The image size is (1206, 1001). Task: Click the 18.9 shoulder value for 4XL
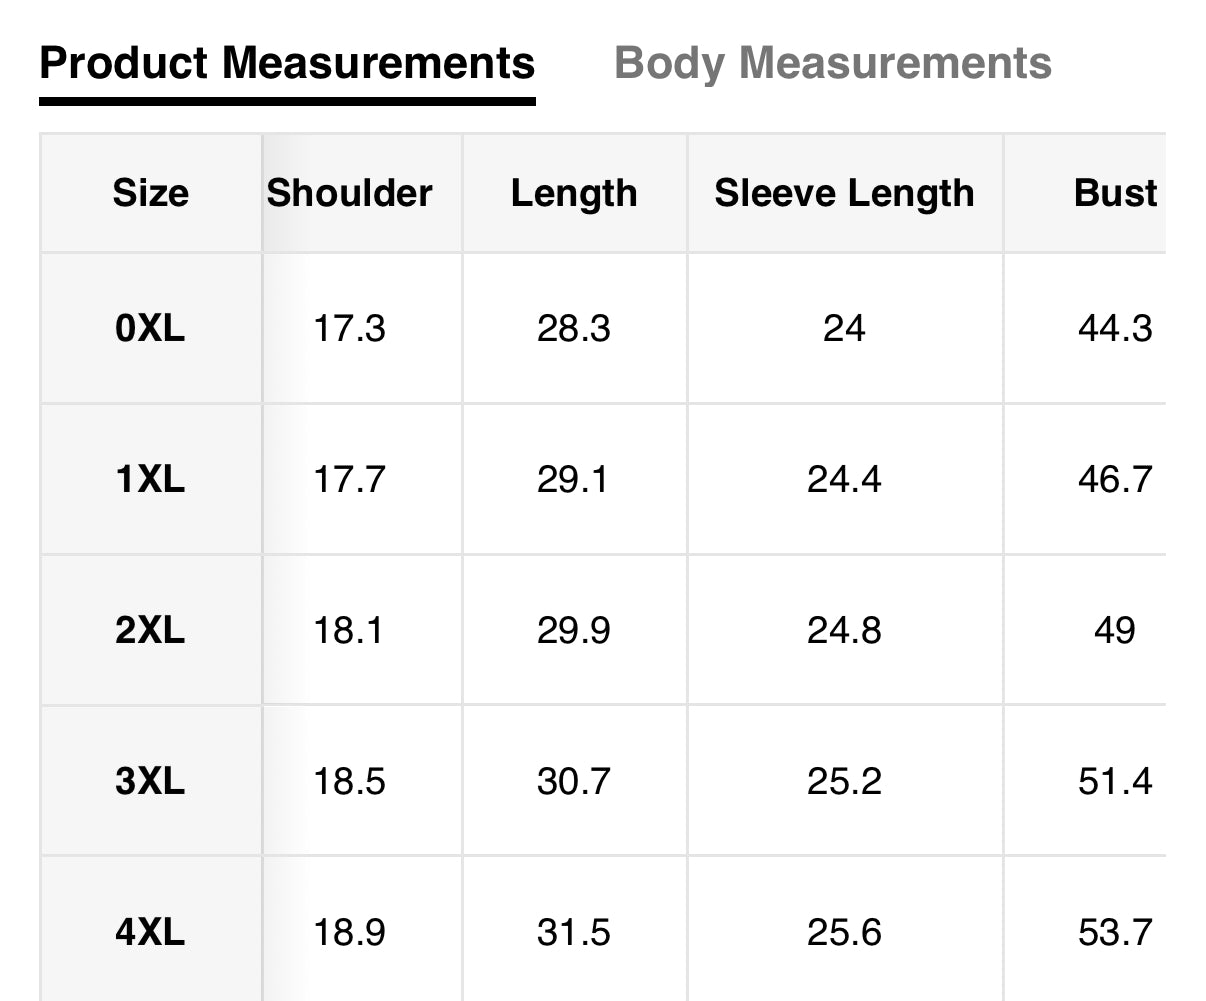[349, 933]
